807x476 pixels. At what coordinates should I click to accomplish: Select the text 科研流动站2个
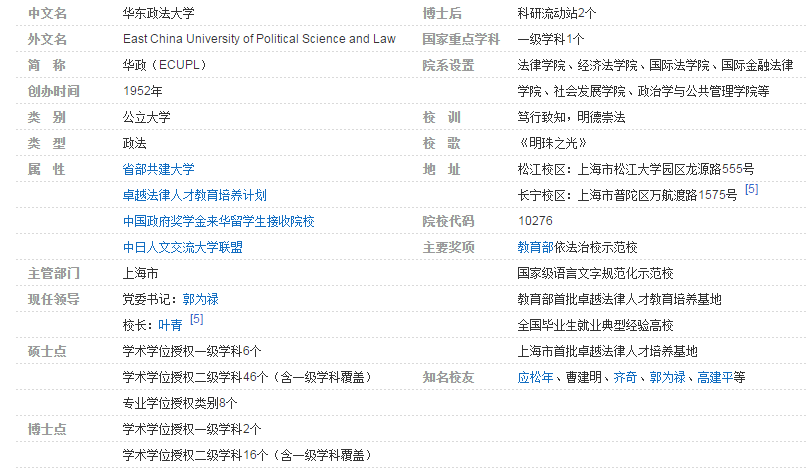click(x=557, y=13)
